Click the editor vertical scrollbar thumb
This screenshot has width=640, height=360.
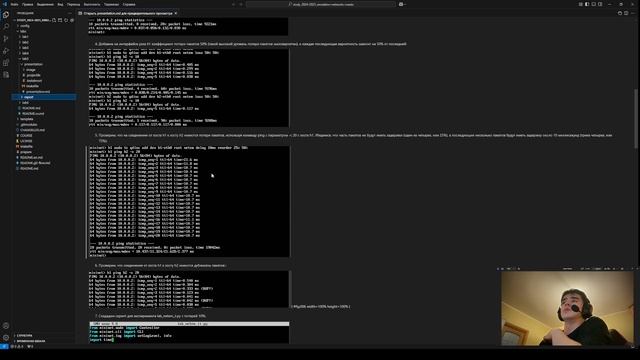(636, 119)
